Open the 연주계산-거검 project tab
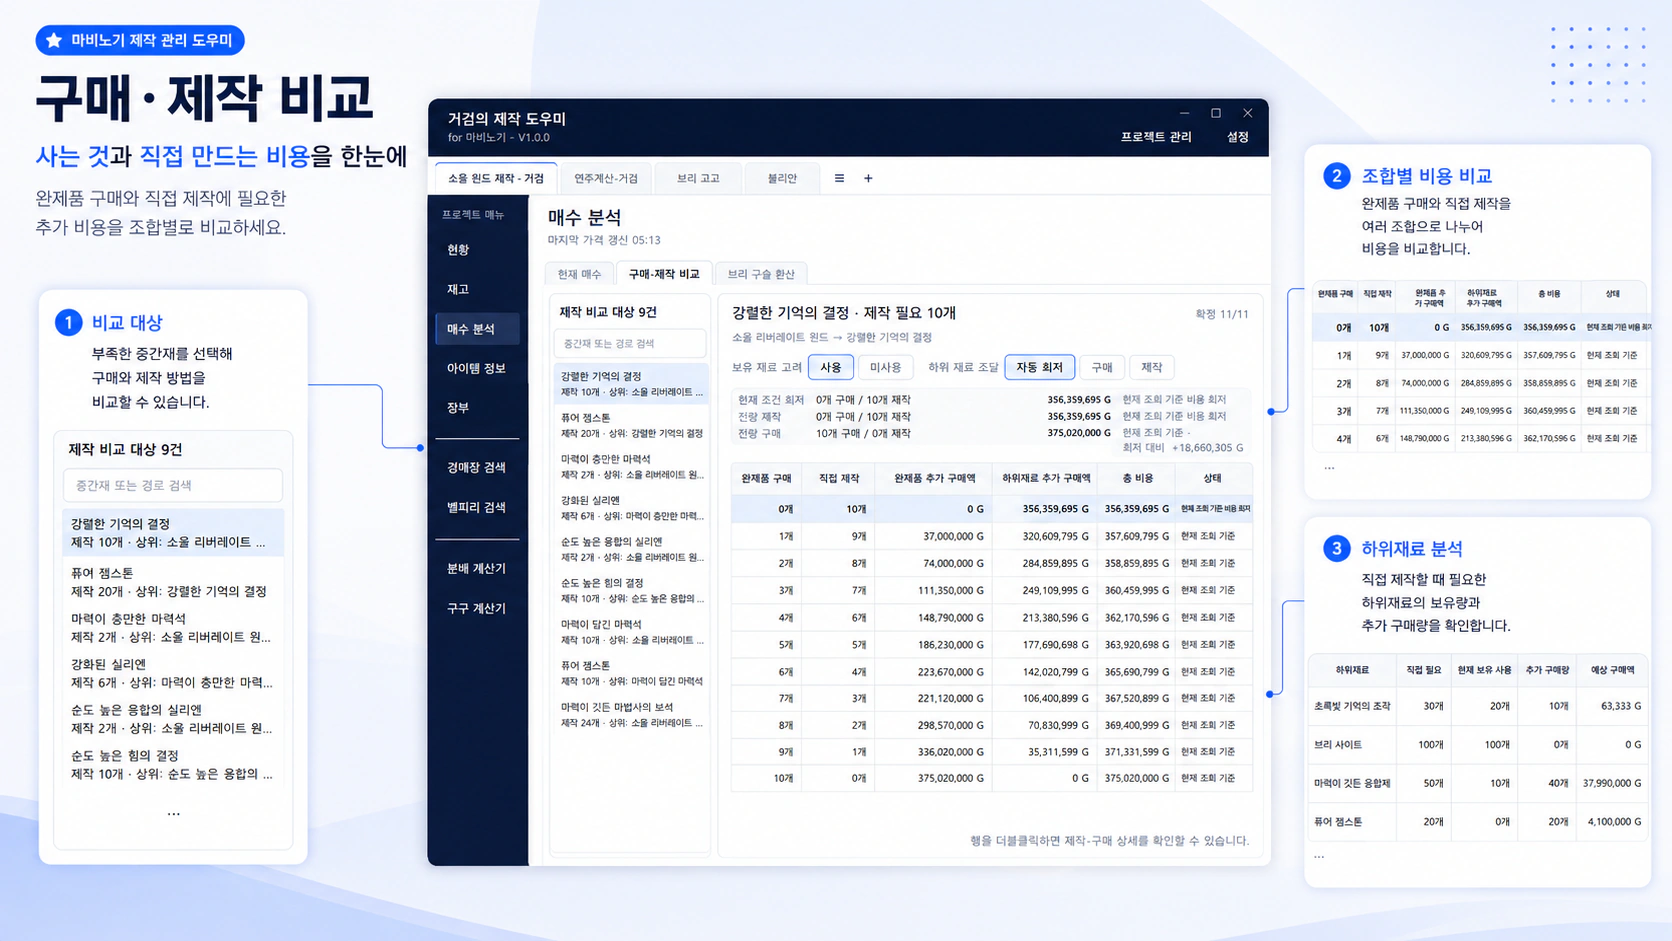Image resolution: width=1672 pixels, height=941 pixels. point(606,178)
